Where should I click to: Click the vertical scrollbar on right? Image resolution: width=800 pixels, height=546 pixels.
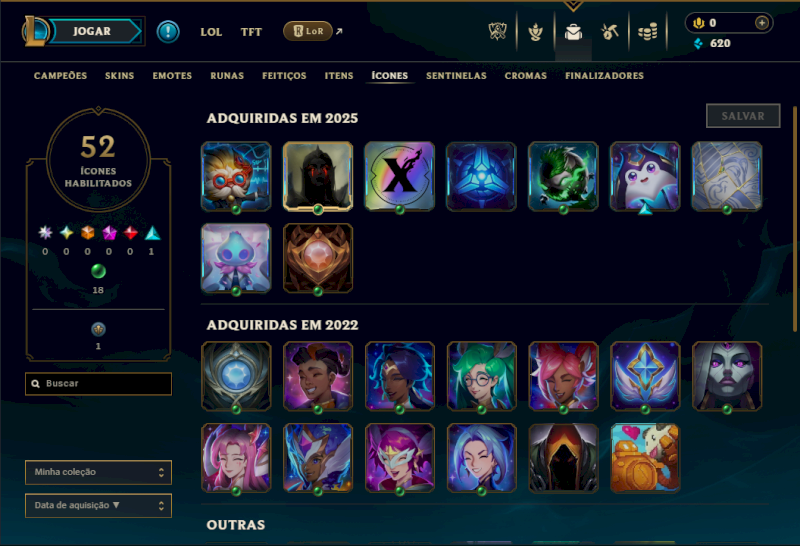click(794, 219)
